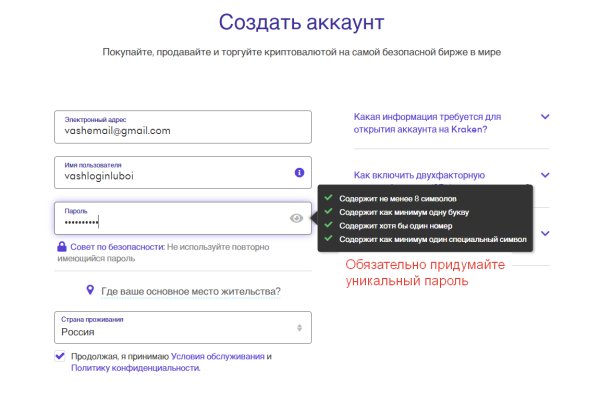Uncheck the terms acceptance checkbox
Screen dimensions: 600x400
click(x=61, y=355)
